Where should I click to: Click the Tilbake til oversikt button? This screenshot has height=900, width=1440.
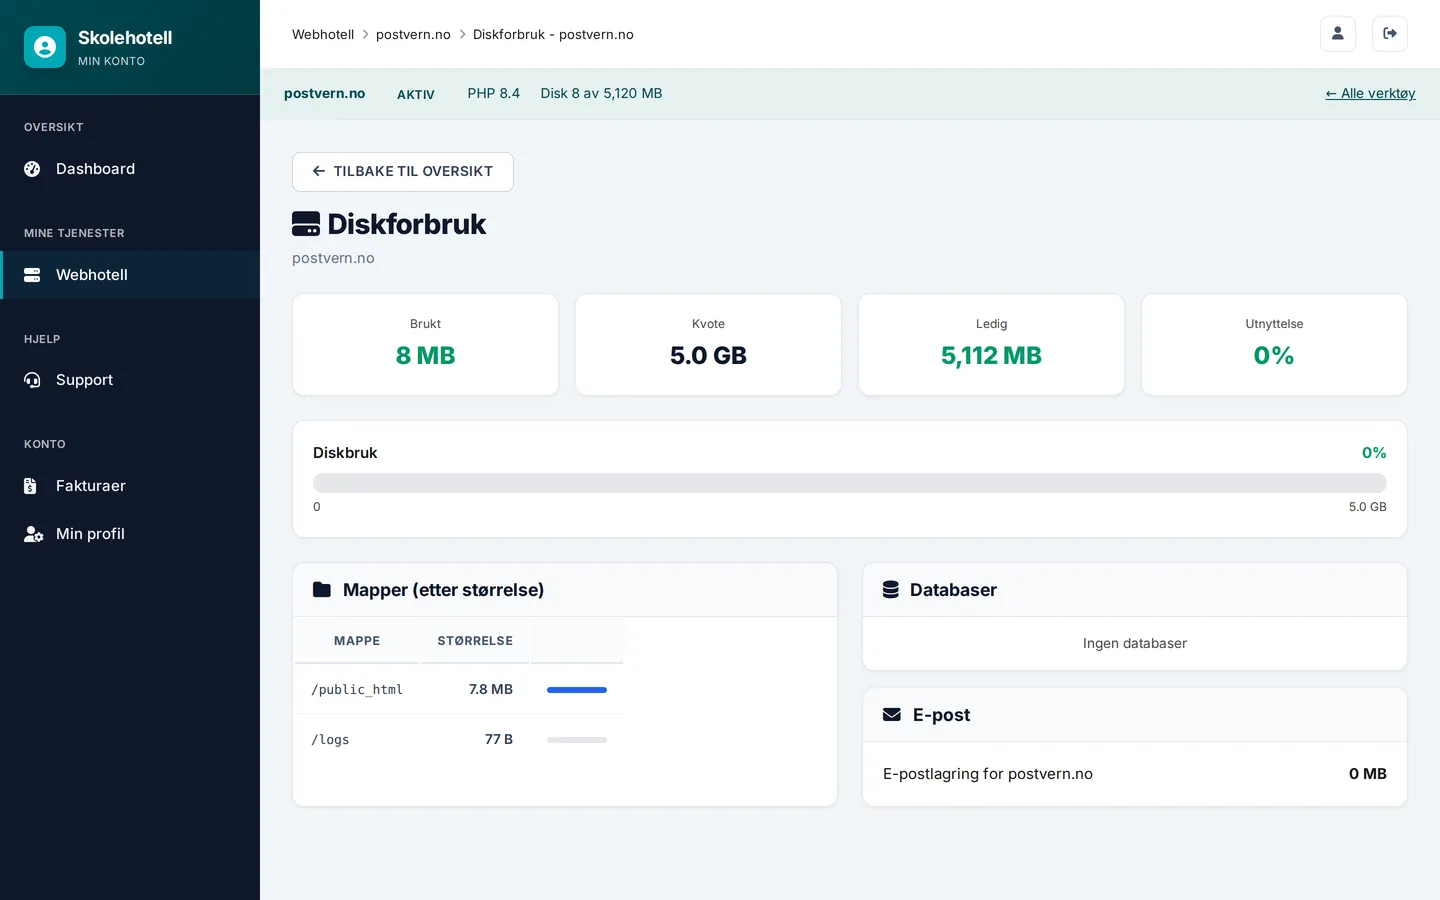tap(403, 172)
